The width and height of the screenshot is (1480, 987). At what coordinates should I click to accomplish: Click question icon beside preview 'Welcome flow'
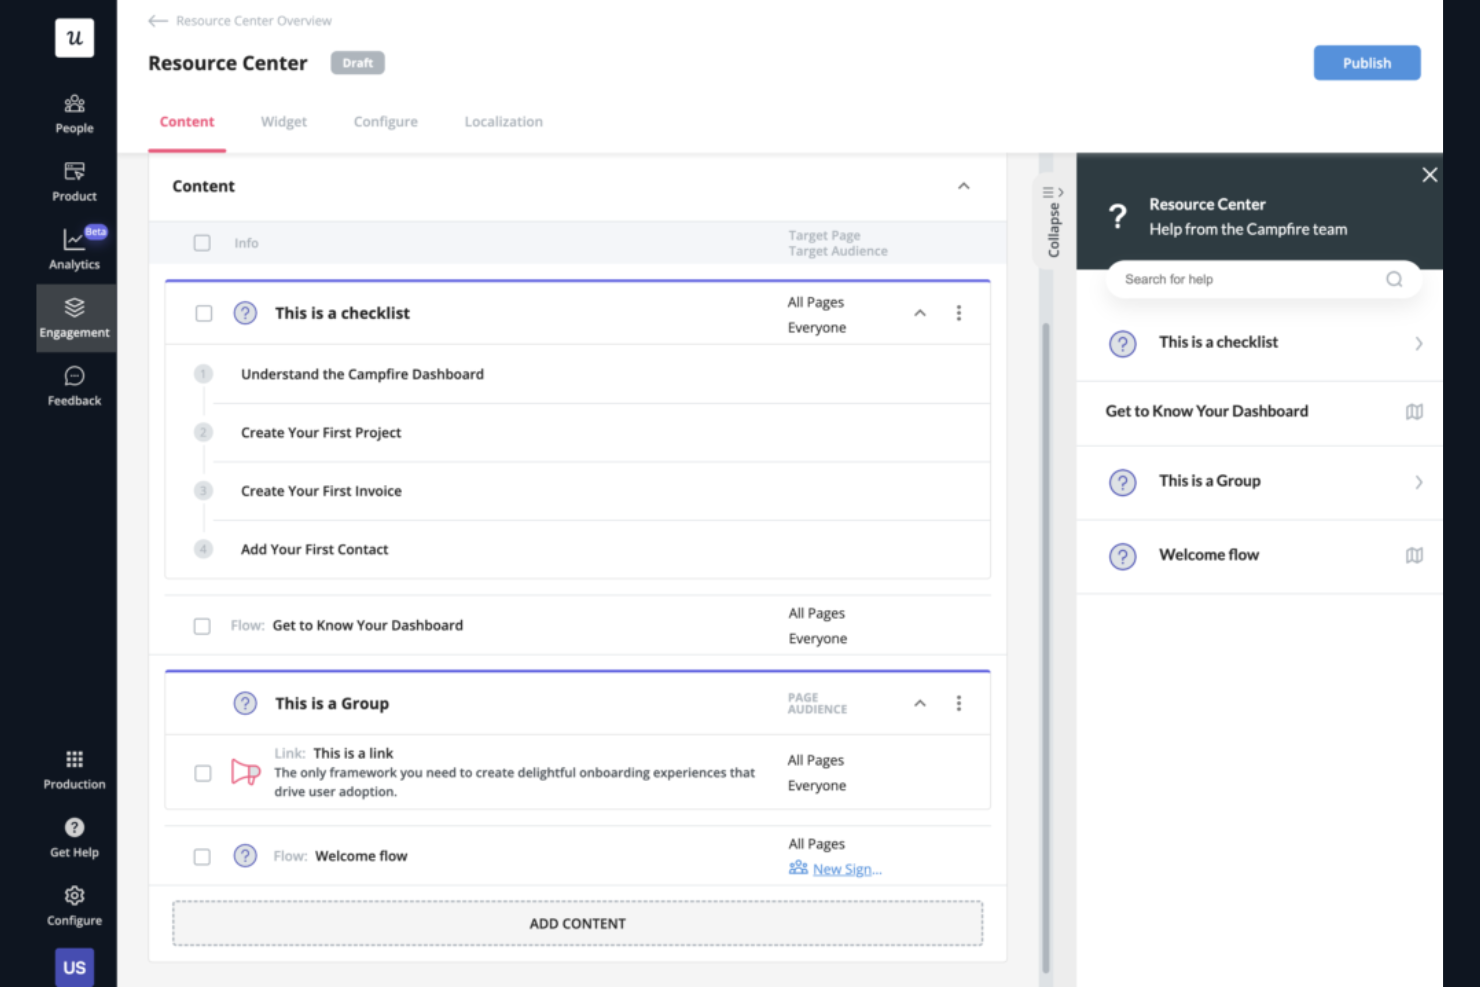(x=1123, y=556)
